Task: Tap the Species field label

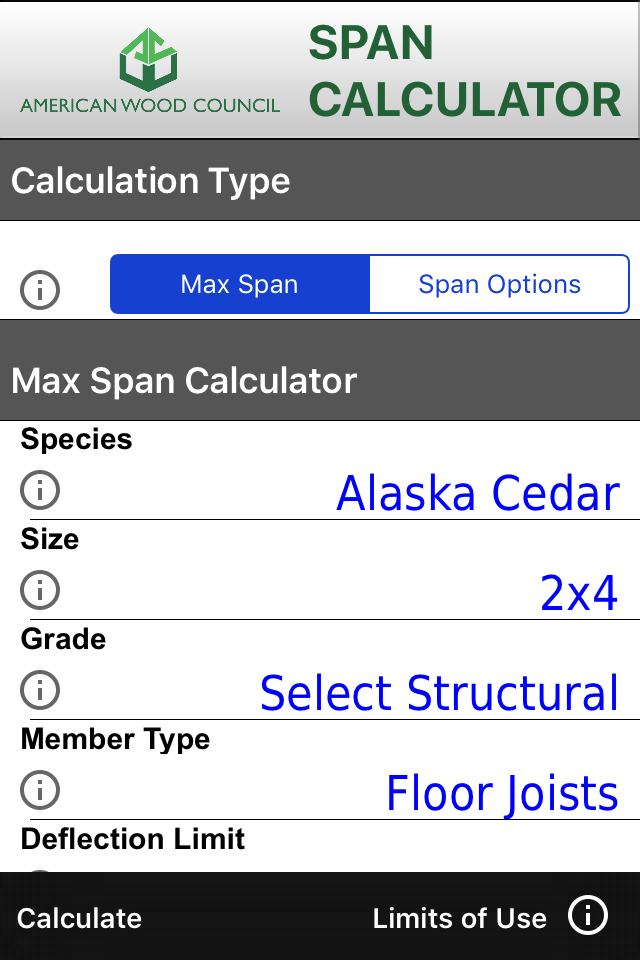Action: pos(76,439)
